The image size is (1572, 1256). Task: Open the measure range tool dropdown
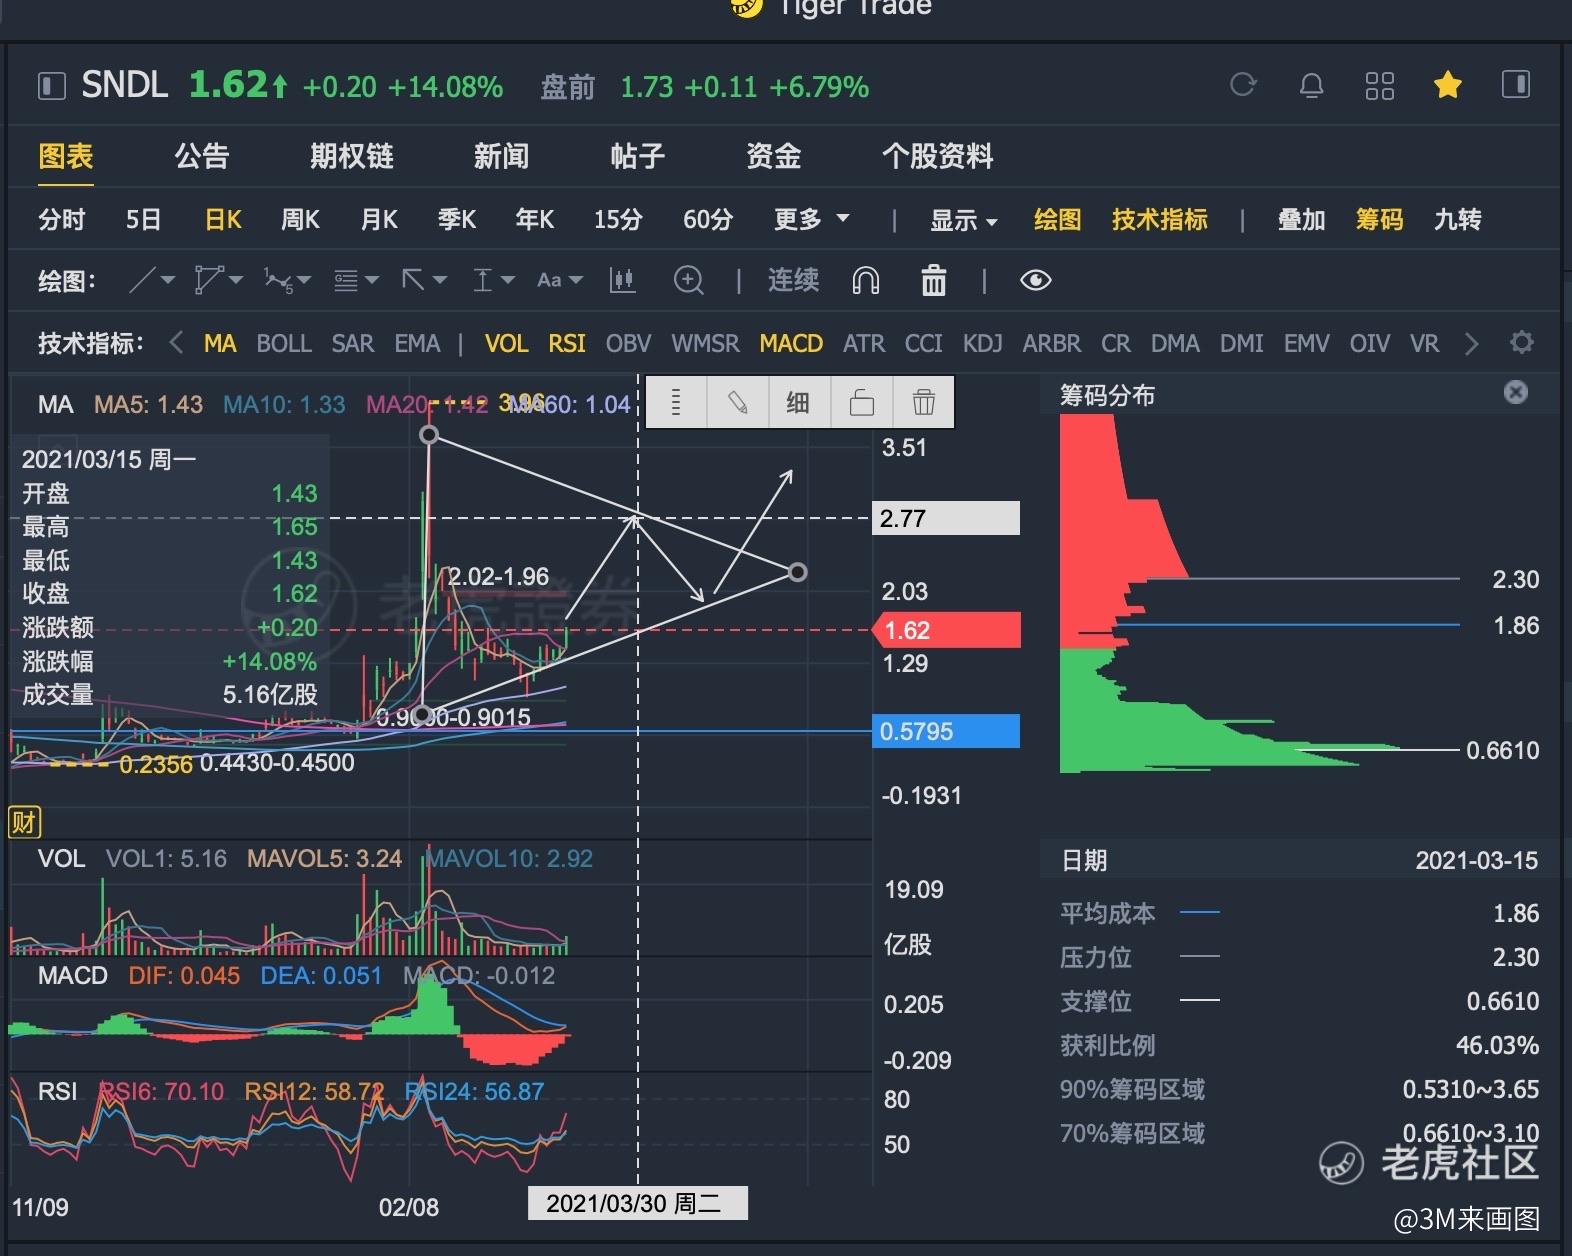click(x=492, y=280)
